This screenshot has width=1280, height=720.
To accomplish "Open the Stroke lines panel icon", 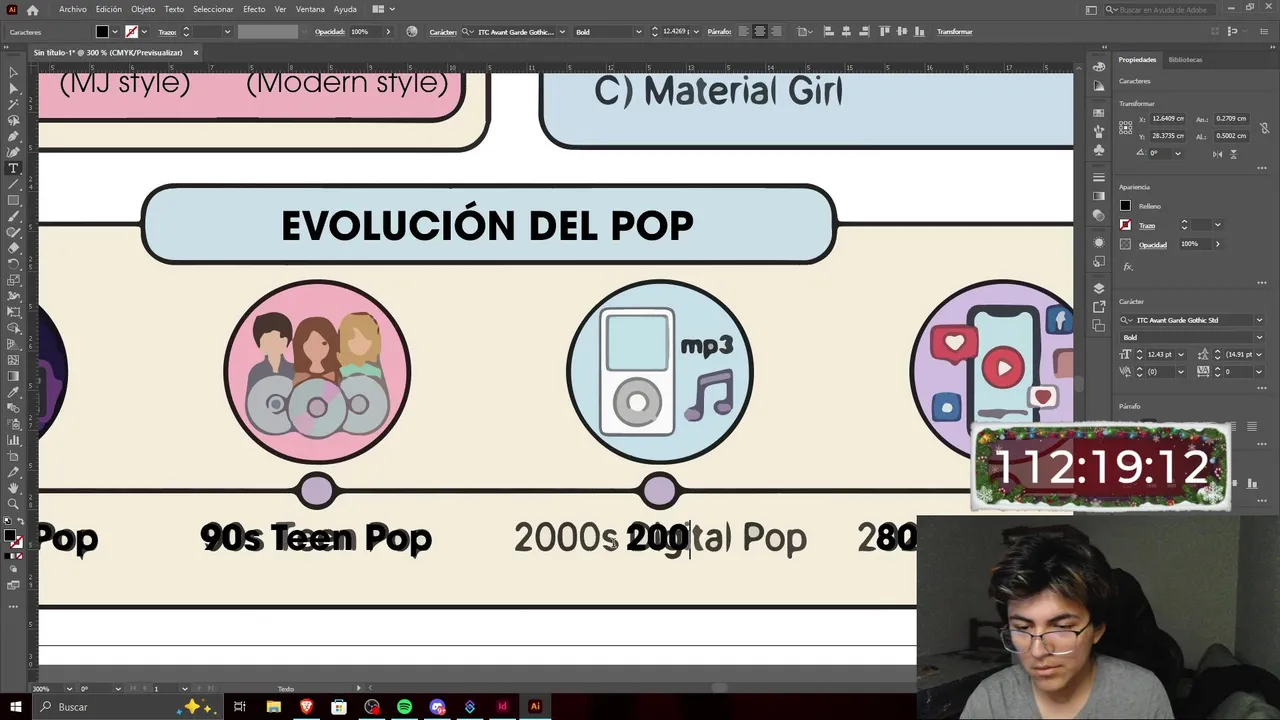I will (x=1099, y=178).
